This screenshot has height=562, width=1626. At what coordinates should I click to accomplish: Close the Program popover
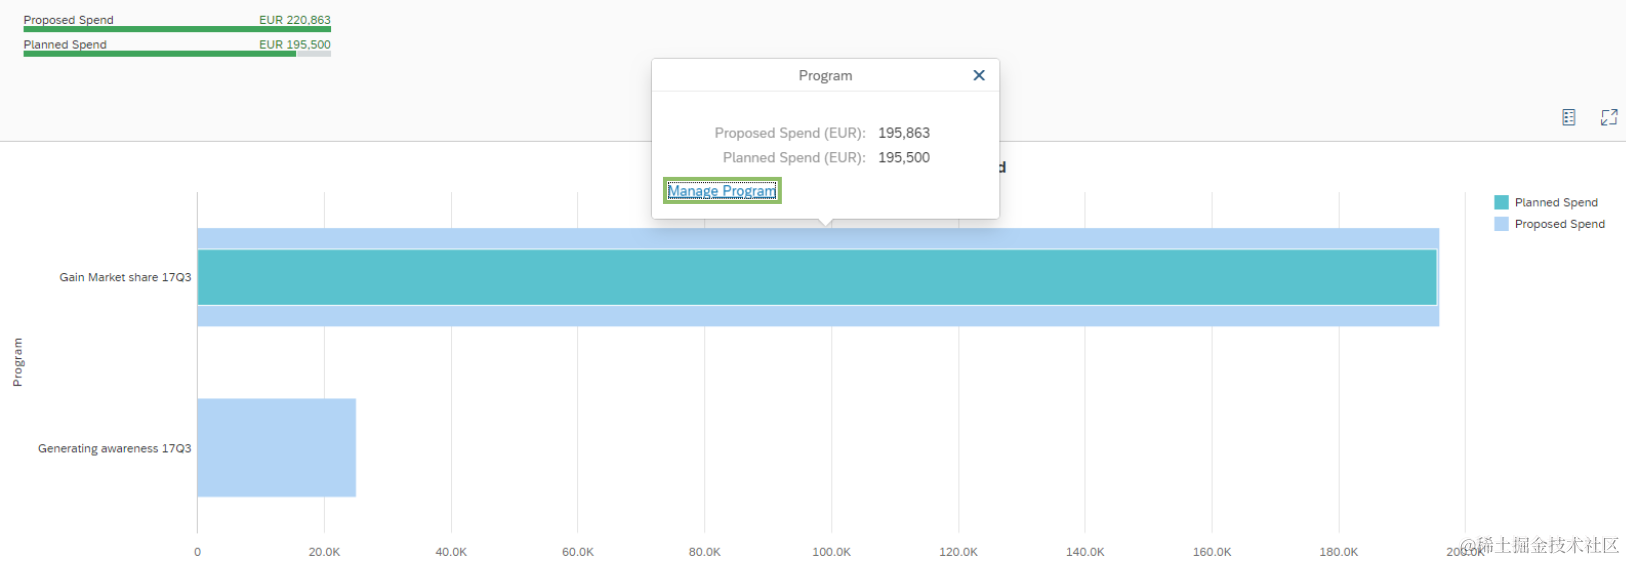pyautogui.click(x=979, y=75)
